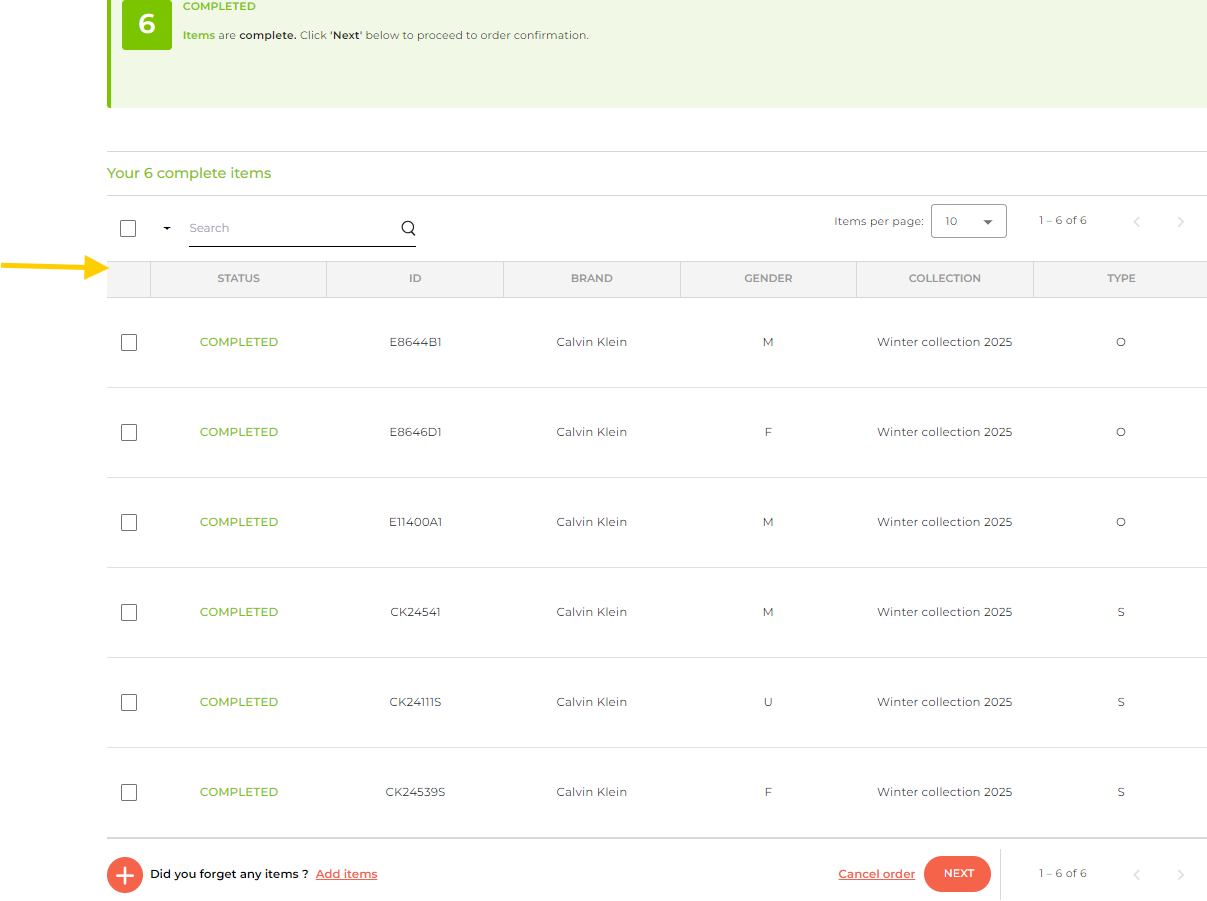Click next page arrow in bottom paginator
This screenshot has height=901, width=1207.
[x=1180, y=875]
